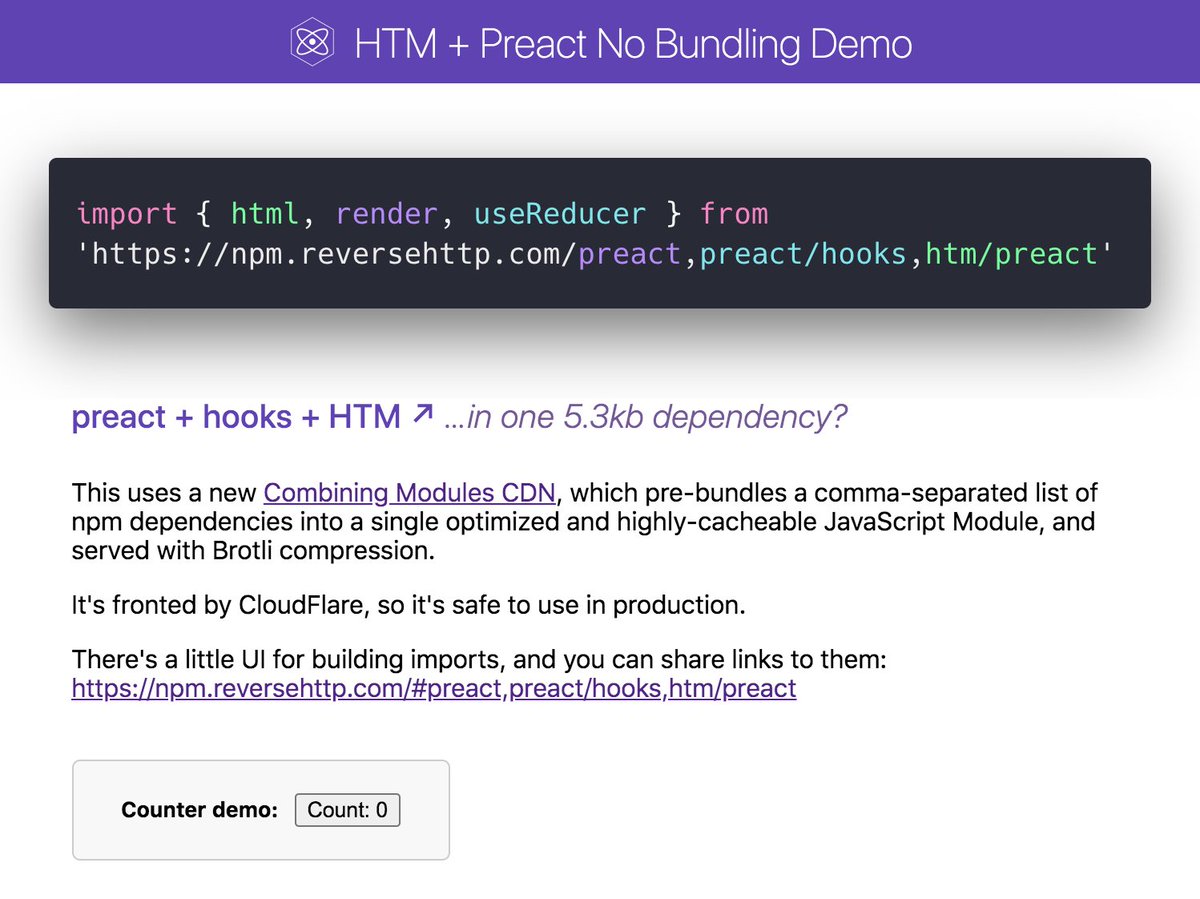
Task: Click the 'HTM + Preact No Bundling Demo' title
Action: click(633, 44)
